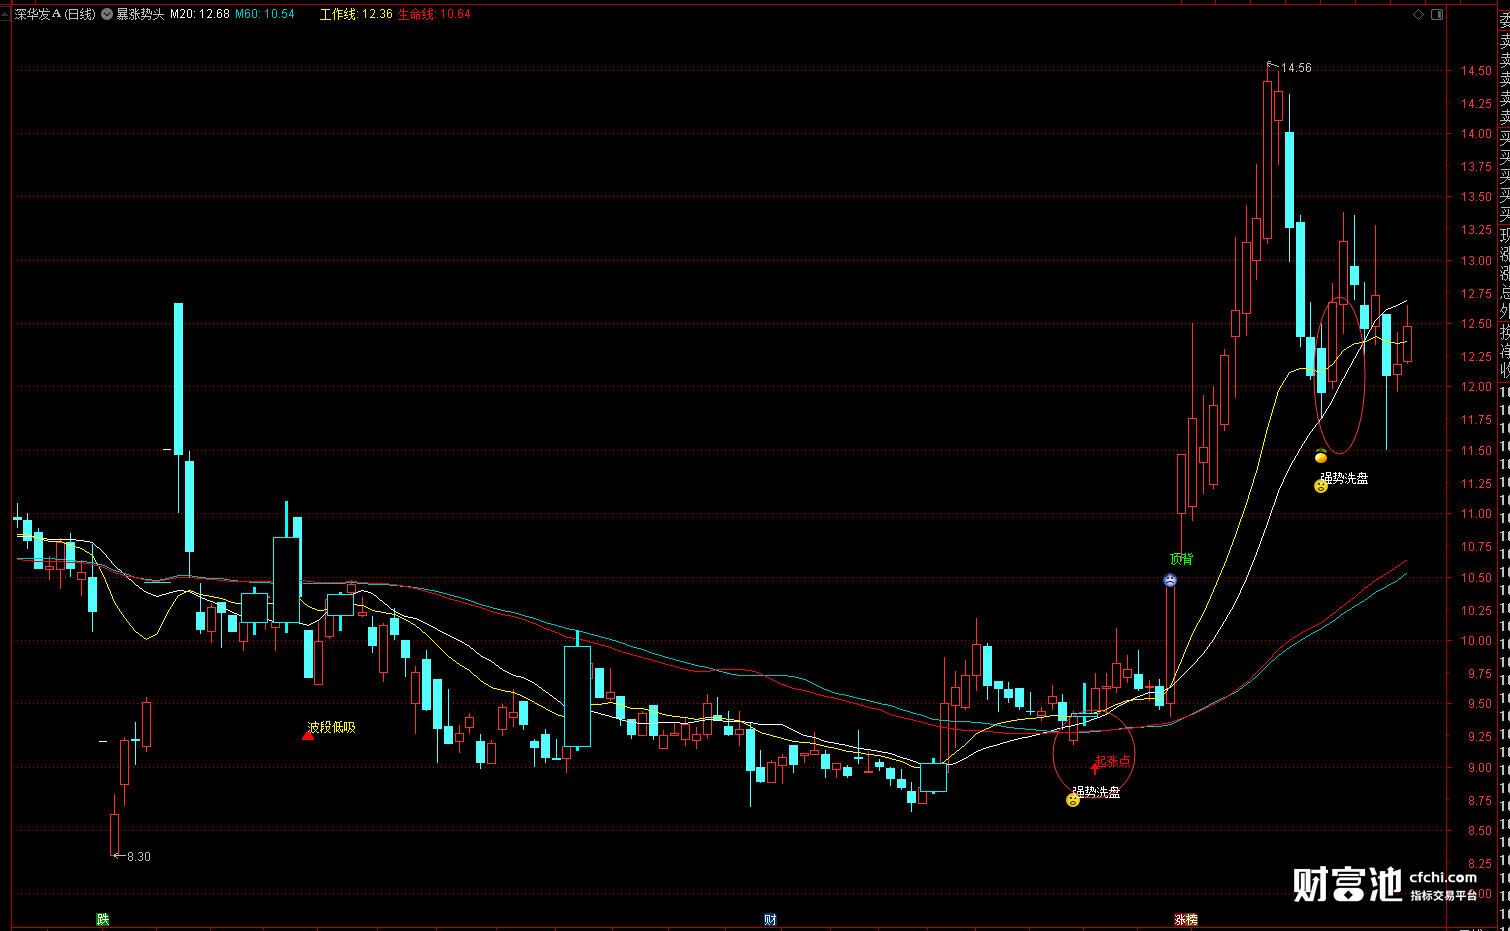Collapse the chart using top-left arrow

point(5,14)
